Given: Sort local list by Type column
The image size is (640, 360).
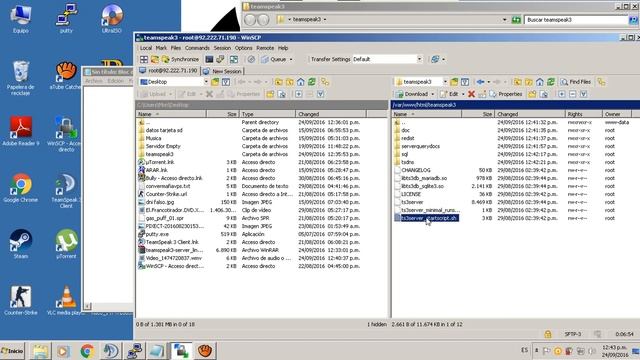Looking at the screenshot, I should [267, 114].
